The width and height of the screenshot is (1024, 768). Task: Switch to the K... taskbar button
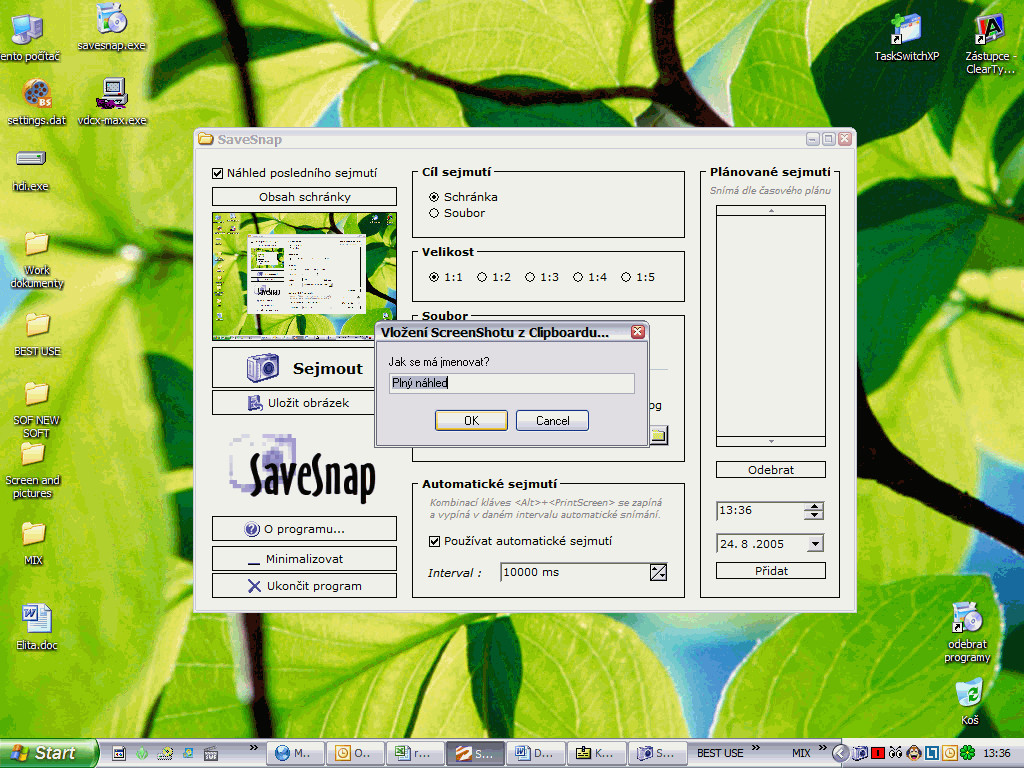(595, 753)
